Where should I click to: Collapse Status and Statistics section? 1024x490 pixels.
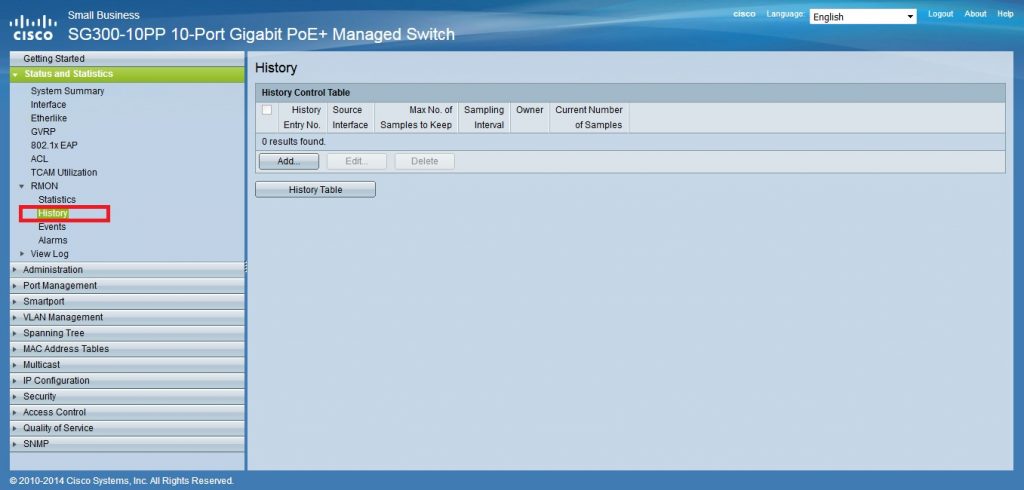coord(127,74)
